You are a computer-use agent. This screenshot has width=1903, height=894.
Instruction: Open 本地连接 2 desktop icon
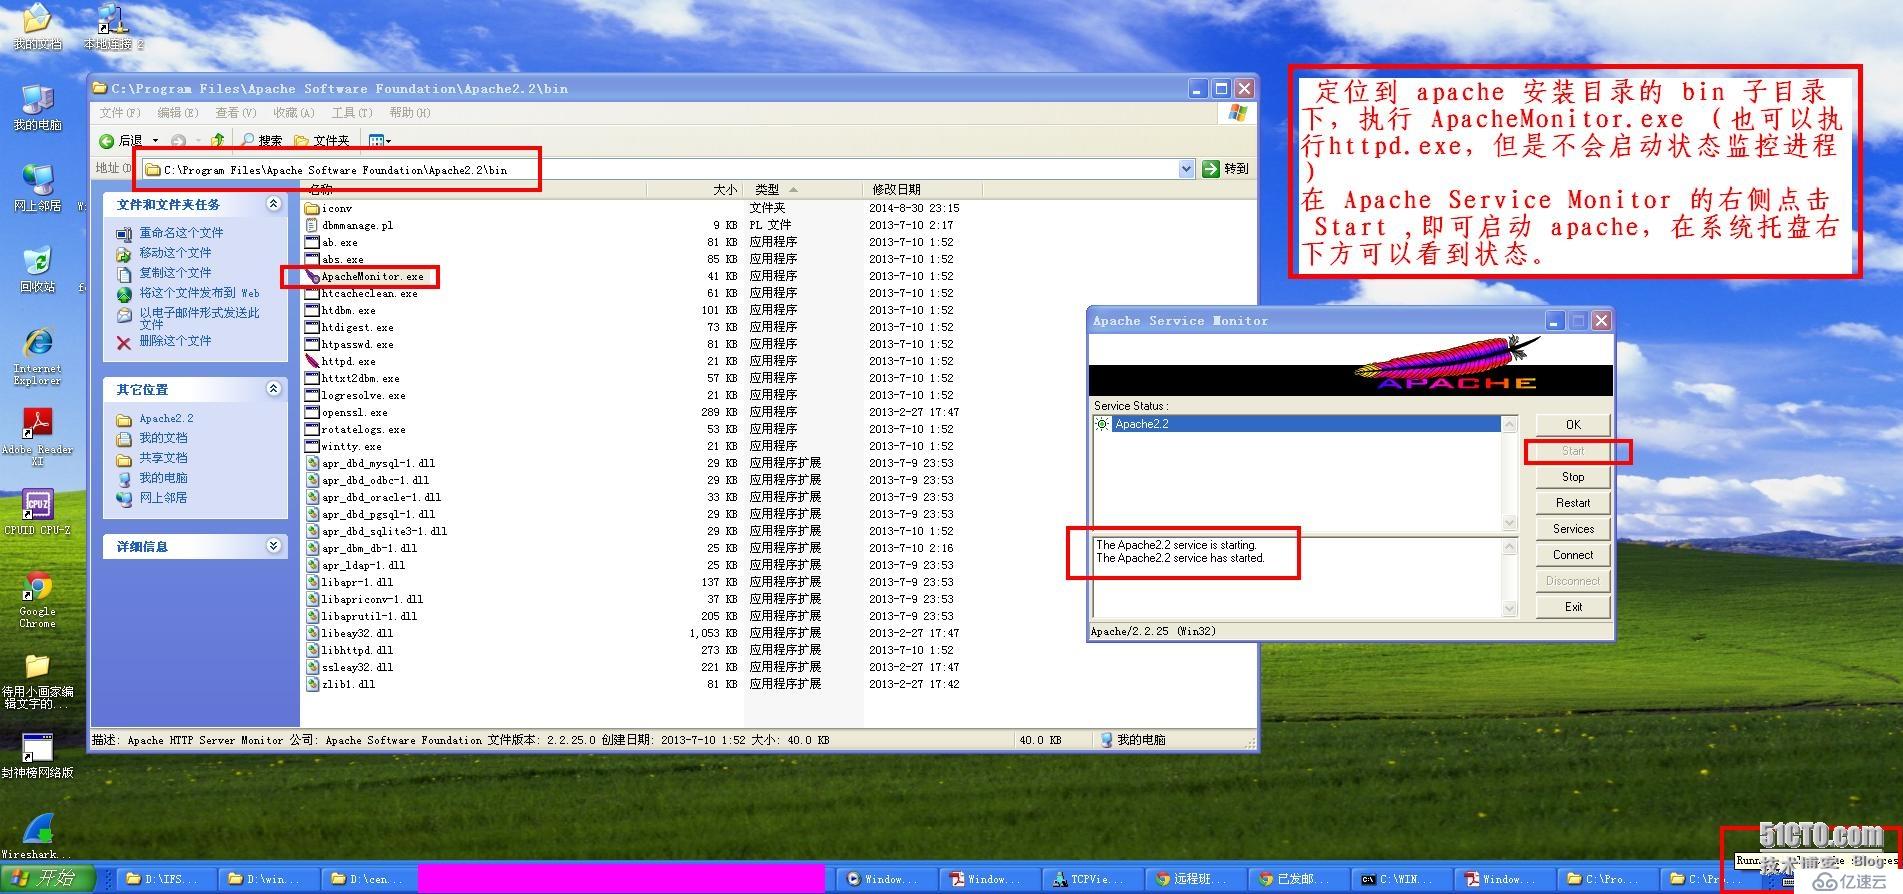click(x=112, y=26)
